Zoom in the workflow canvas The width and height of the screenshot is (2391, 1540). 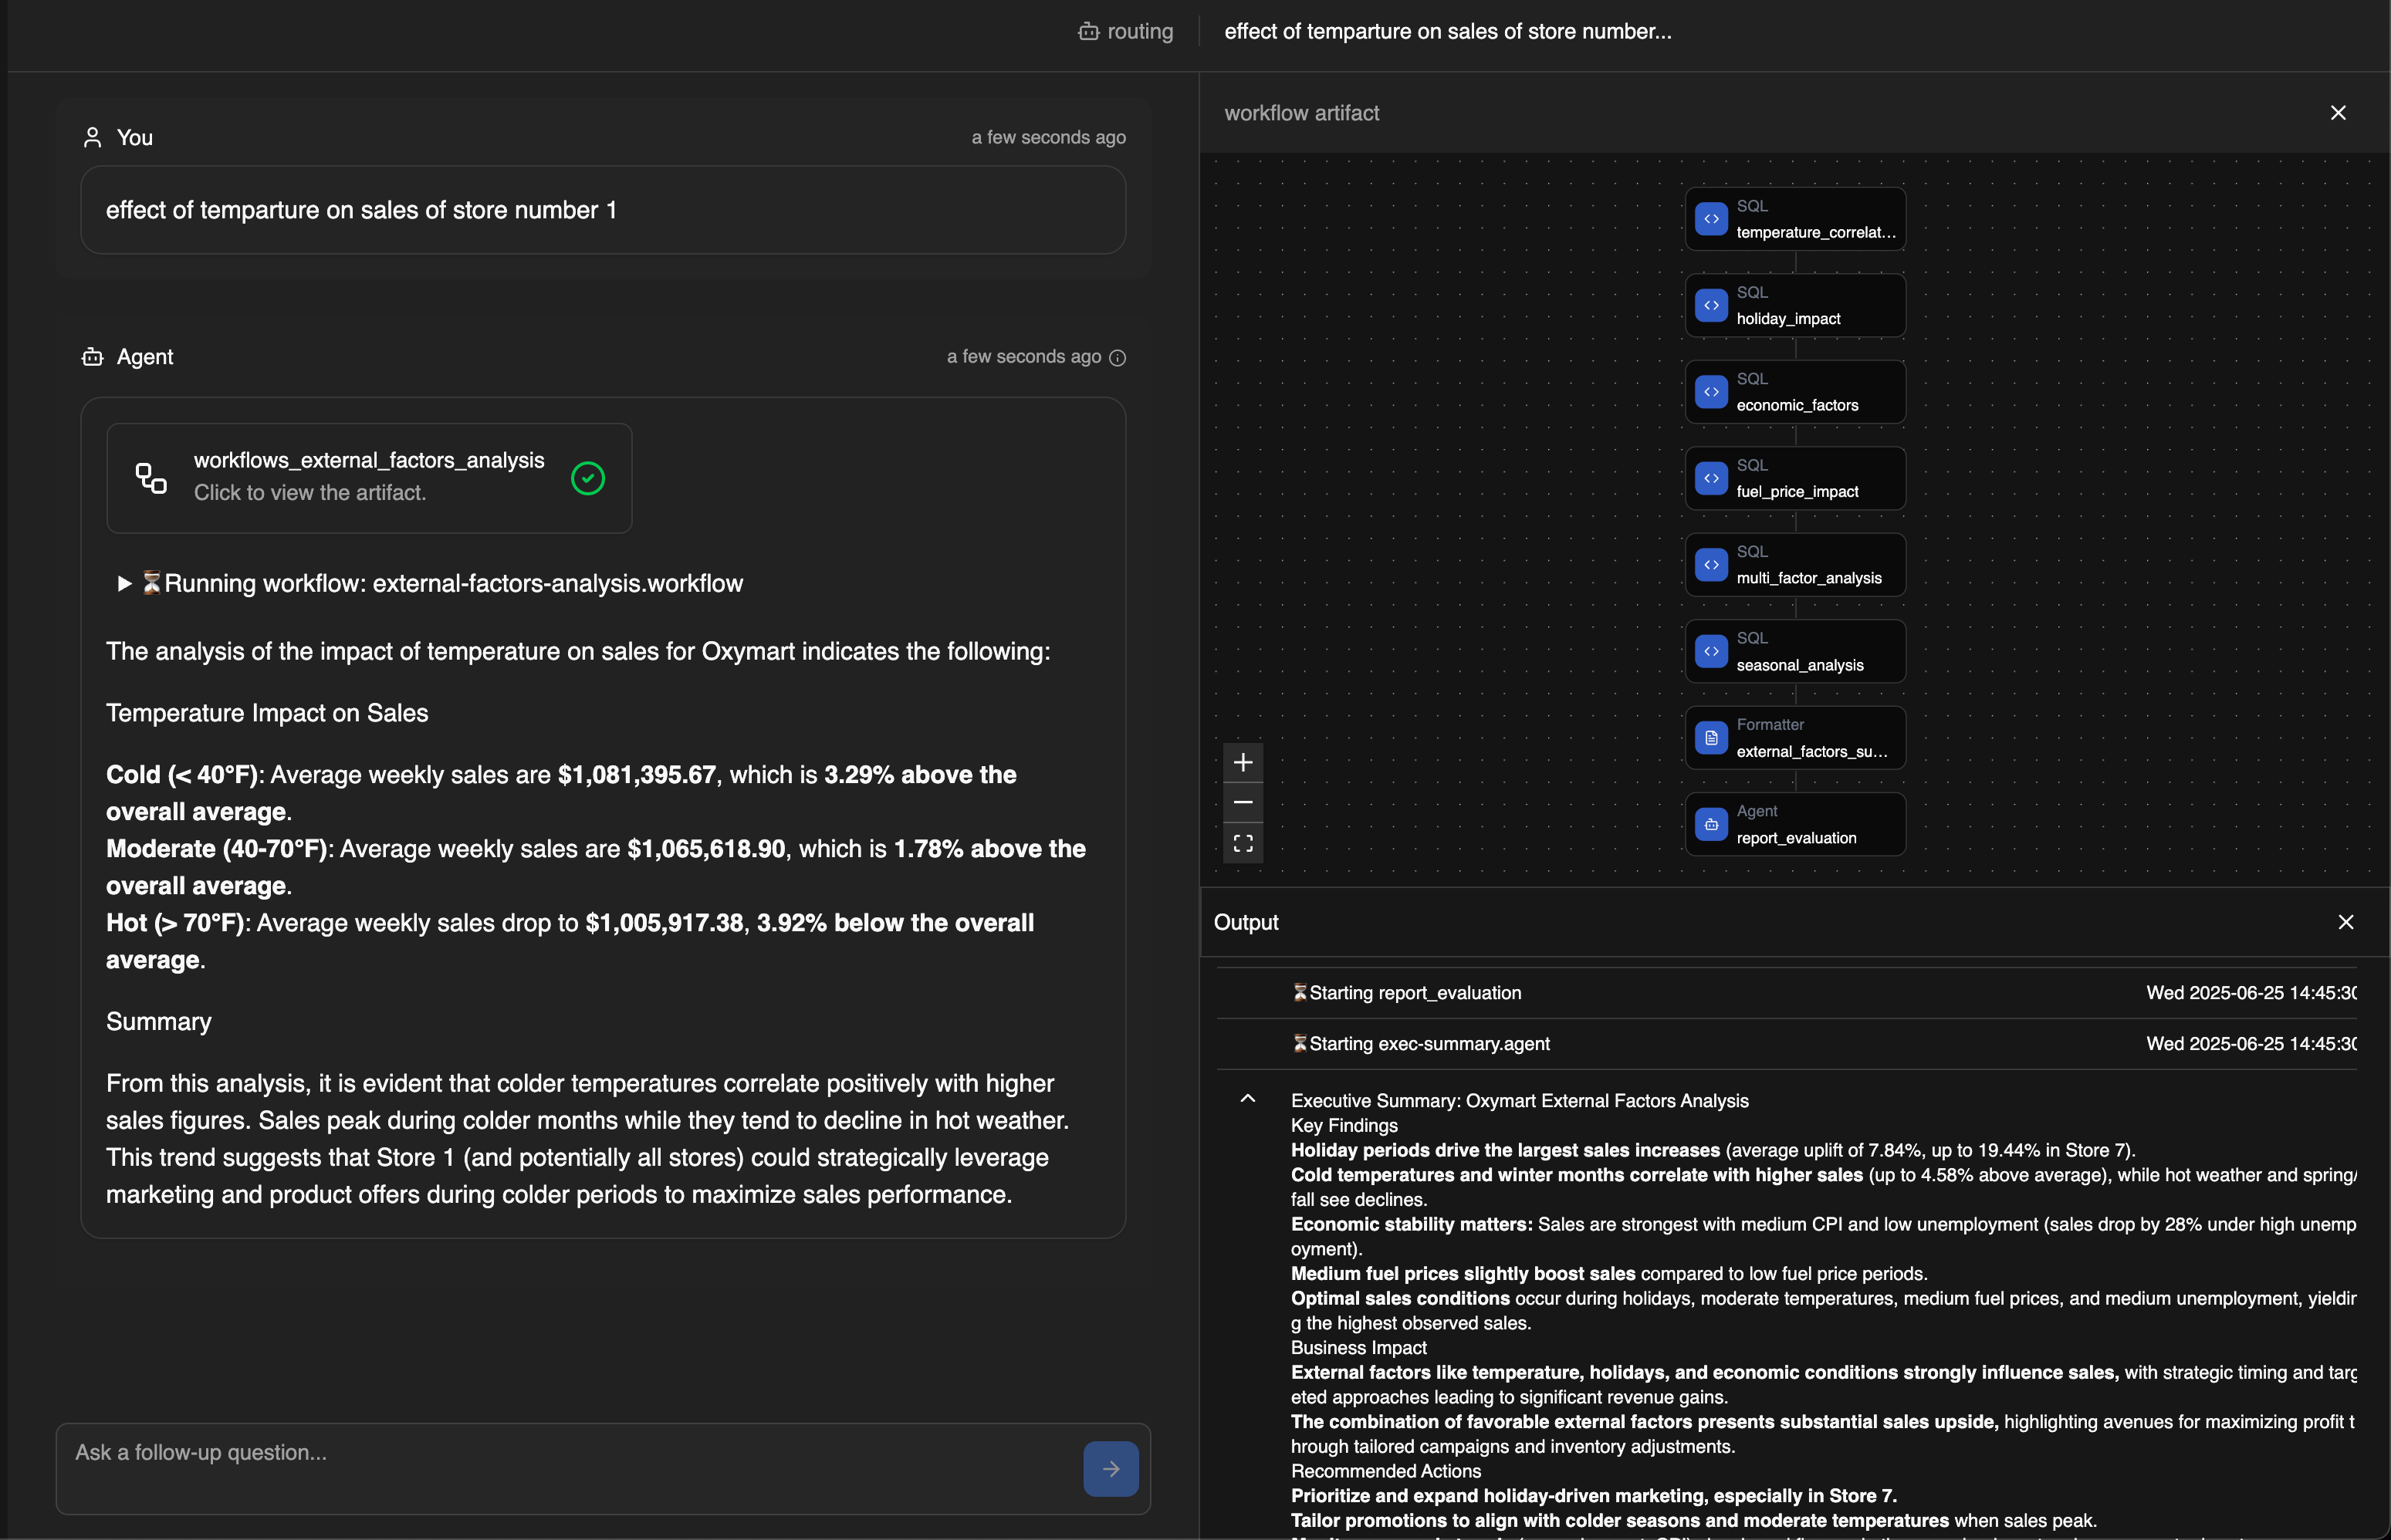tap(1243, 763)
